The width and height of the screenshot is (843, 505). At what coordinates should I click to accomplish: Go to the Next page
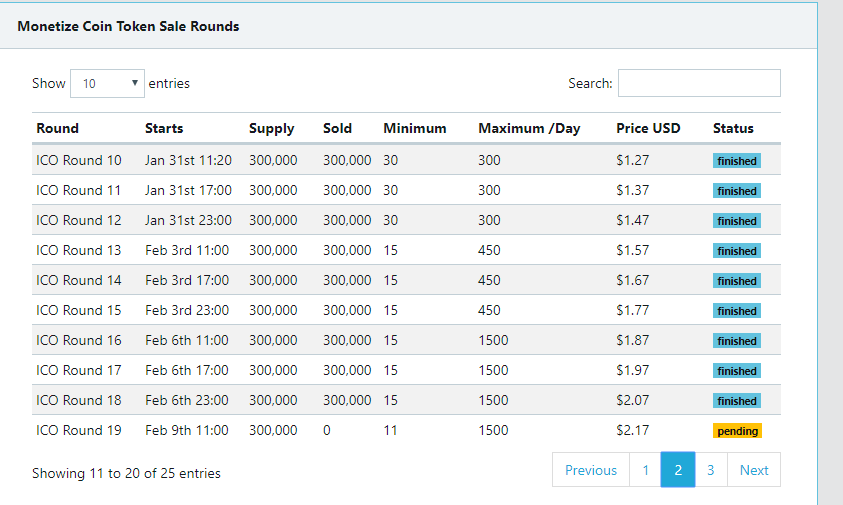754,470
